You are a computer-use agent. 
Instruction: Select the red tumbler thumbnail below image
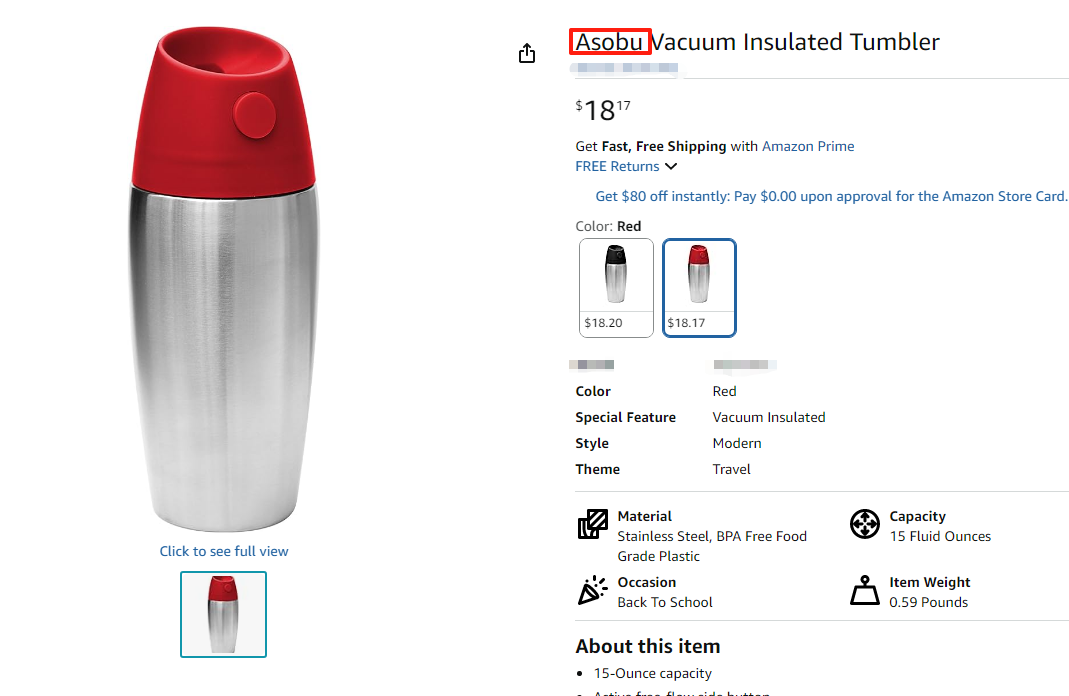(223, 614)
